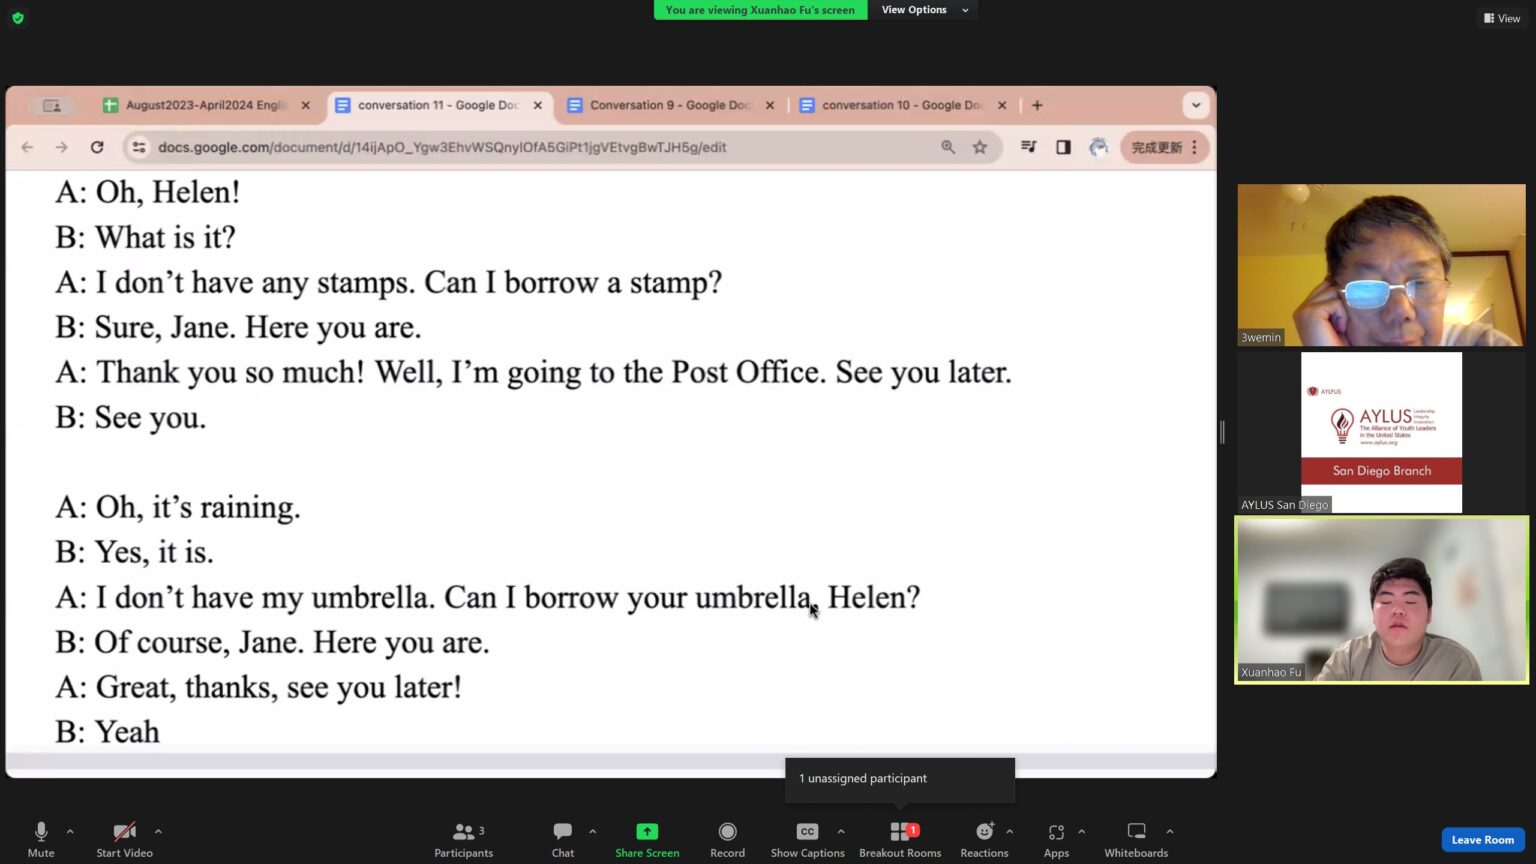
Task: Close the conversation 11 tab
Action: tap(538, 105)
